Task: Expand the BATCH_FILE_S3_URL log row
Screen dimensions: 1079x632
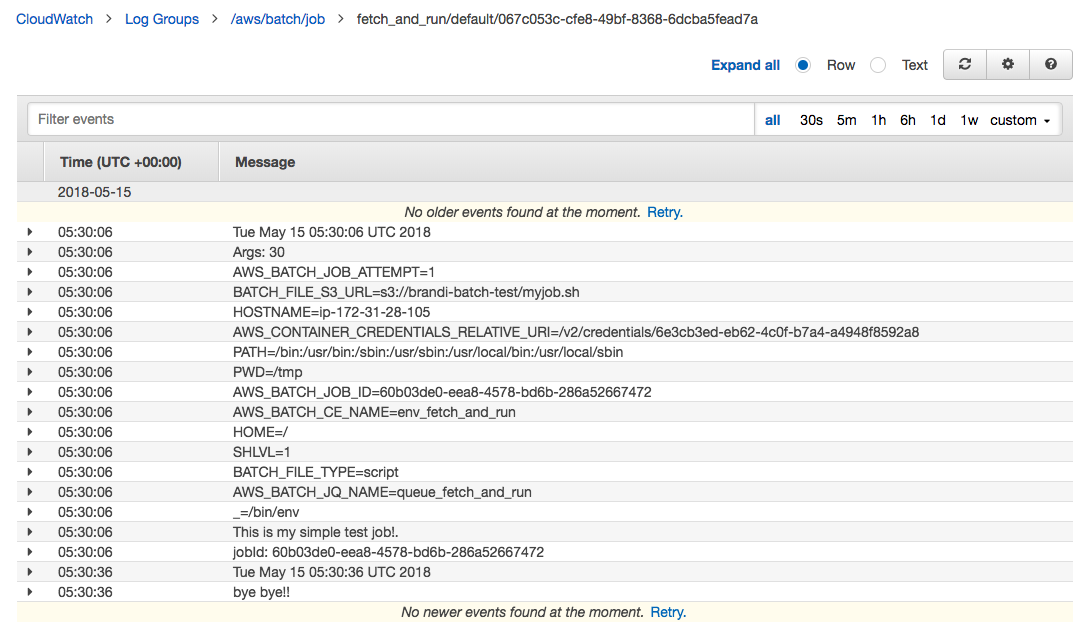Action: [x=30, y=292]
